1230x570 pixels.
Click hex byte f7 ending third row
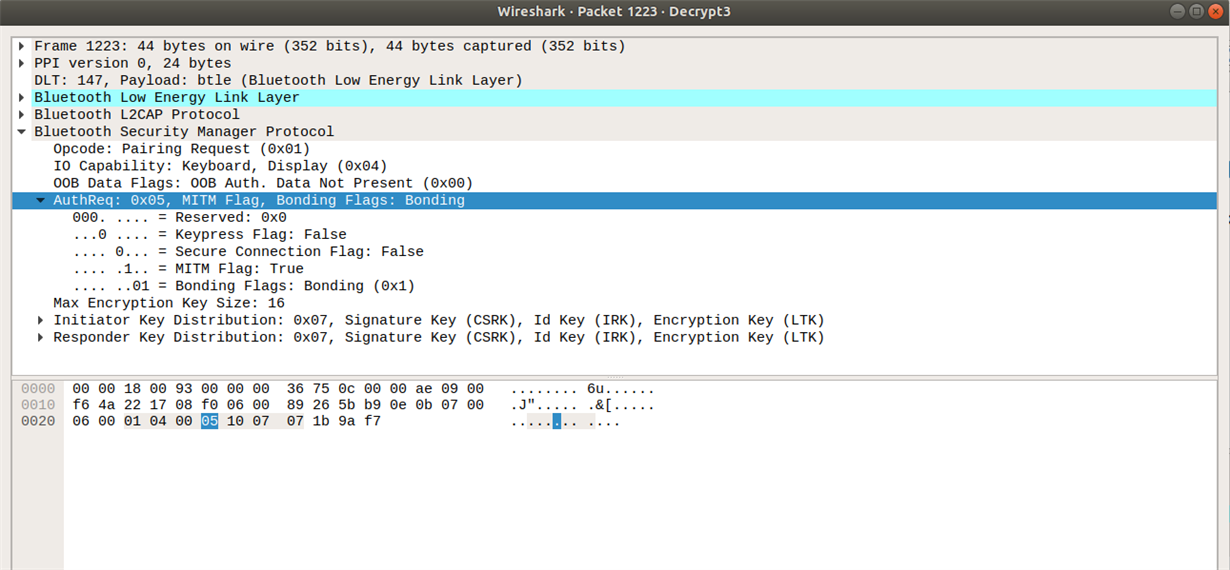pyautogui.click(x=372, y=422)
